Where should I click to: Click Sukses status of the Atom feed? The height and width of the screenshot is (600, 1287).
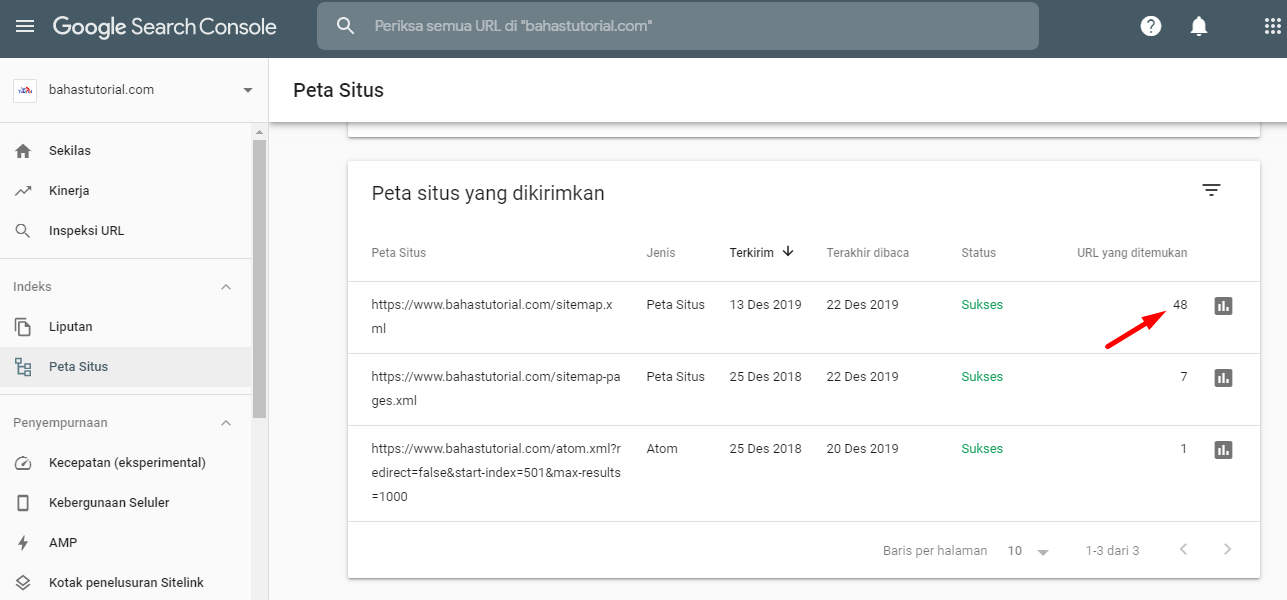pyautogui.click(x=982, y=449)
